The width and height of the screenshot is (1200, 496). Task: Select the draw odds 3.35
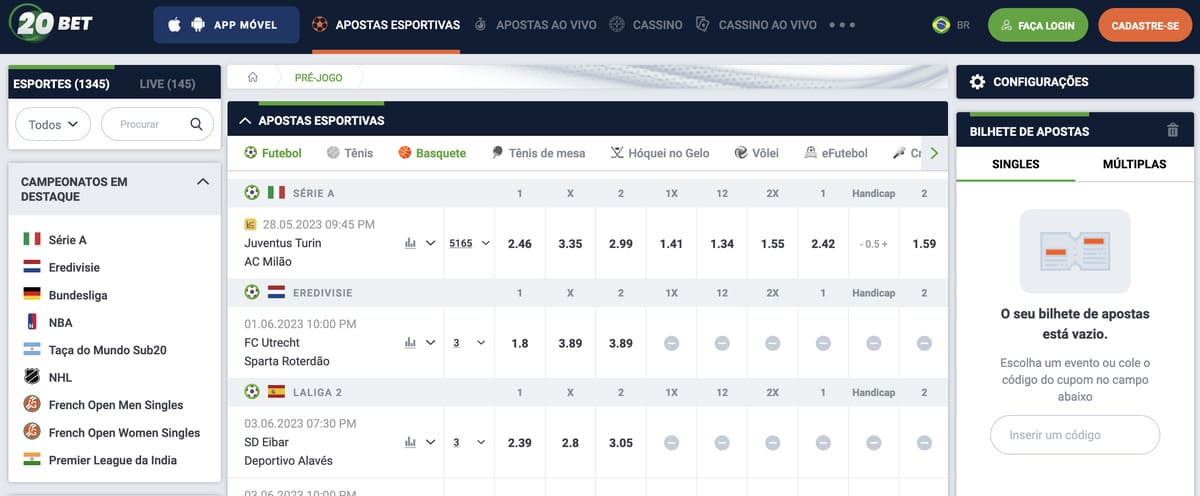click(570, 243)
